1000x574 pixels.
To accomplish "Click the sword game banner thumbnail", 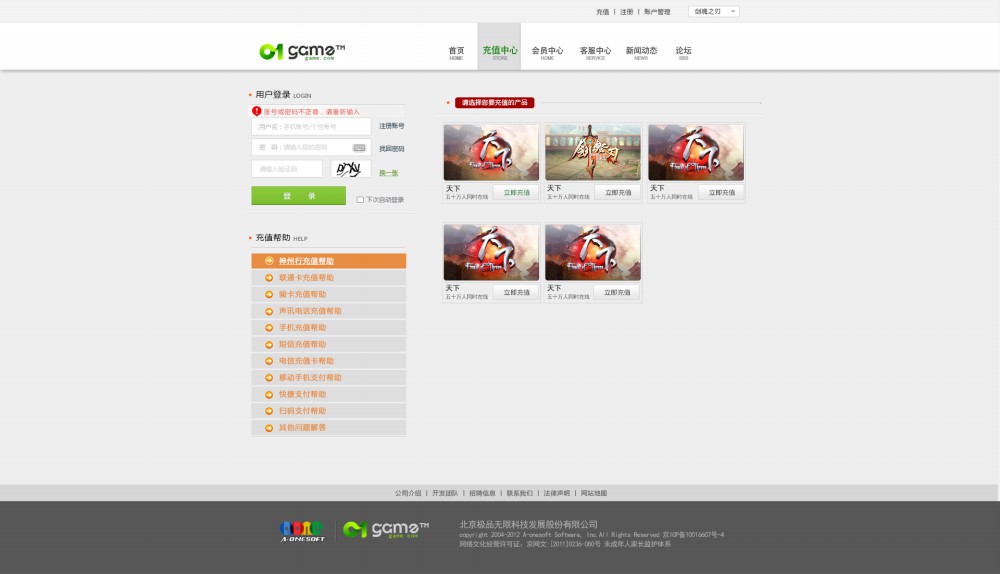I will coord(593,152).
